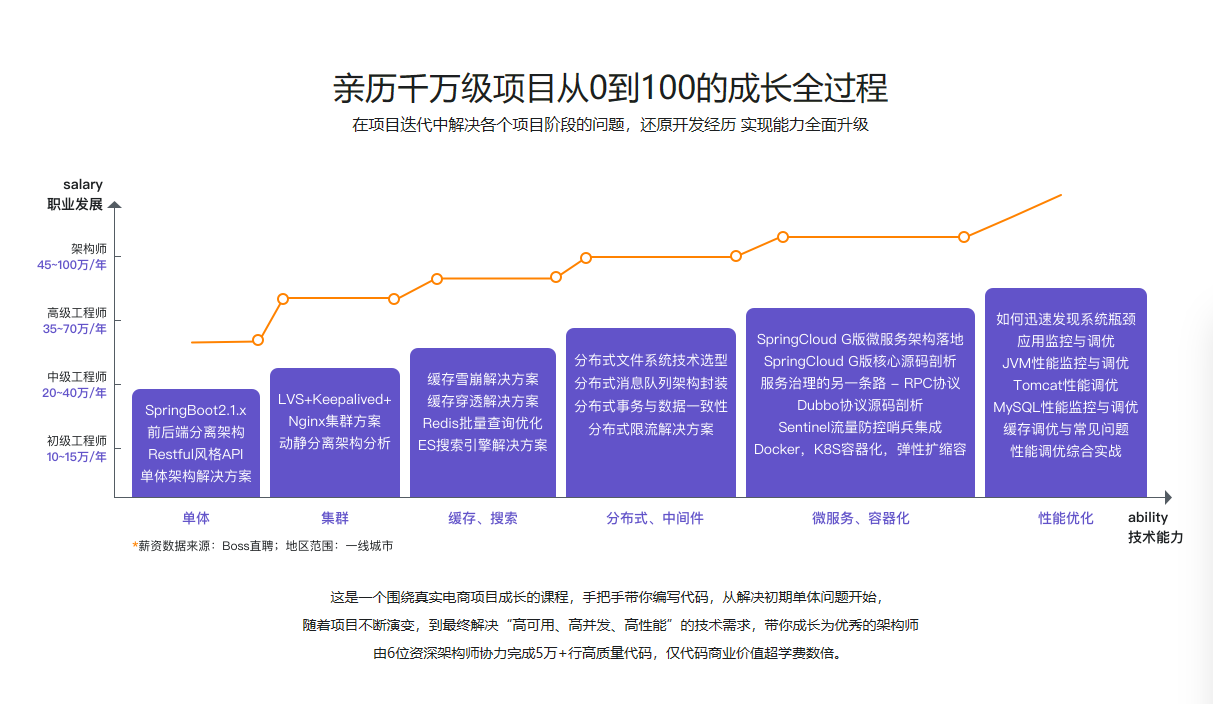Screen dimensions: 1213x704
Task: Select the 集群 stage label
Action: pos(335,518)
